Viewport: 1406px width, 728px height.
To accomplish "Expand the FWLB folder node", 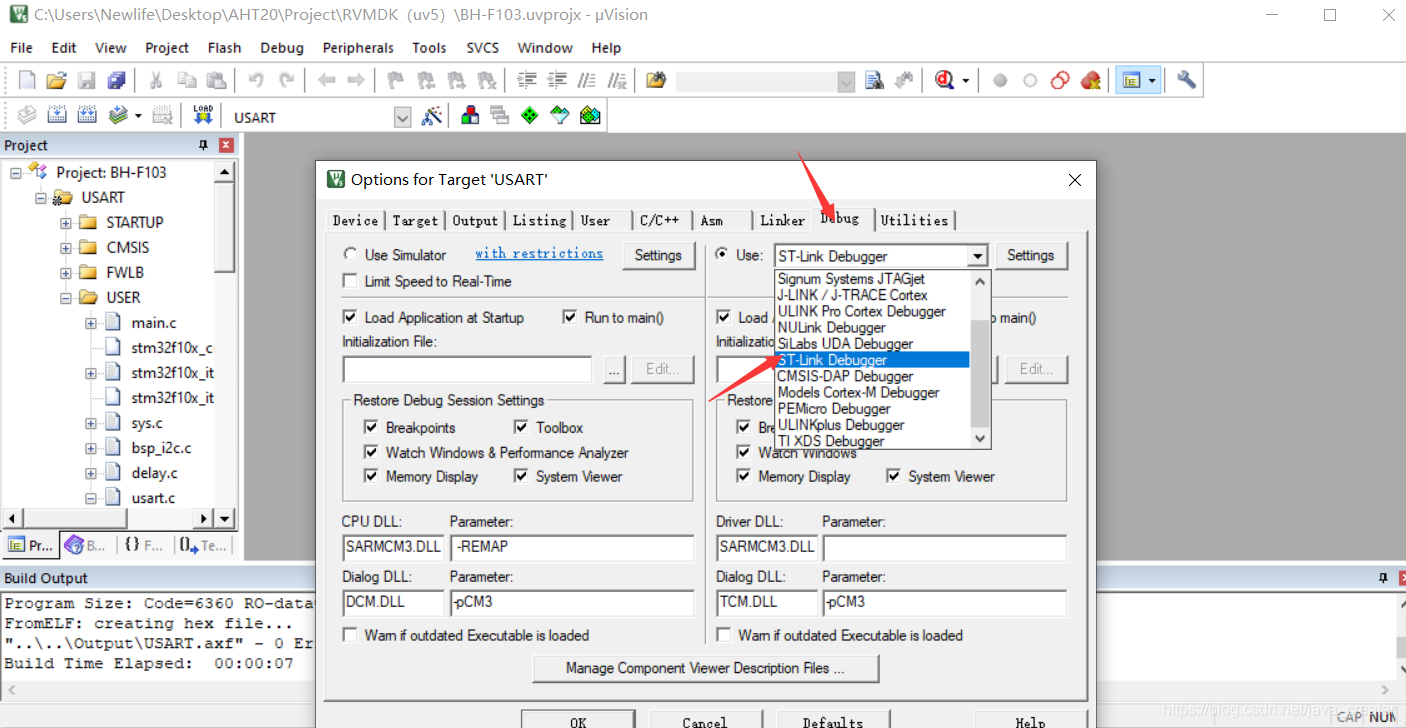I will click(x=66, y=272).
